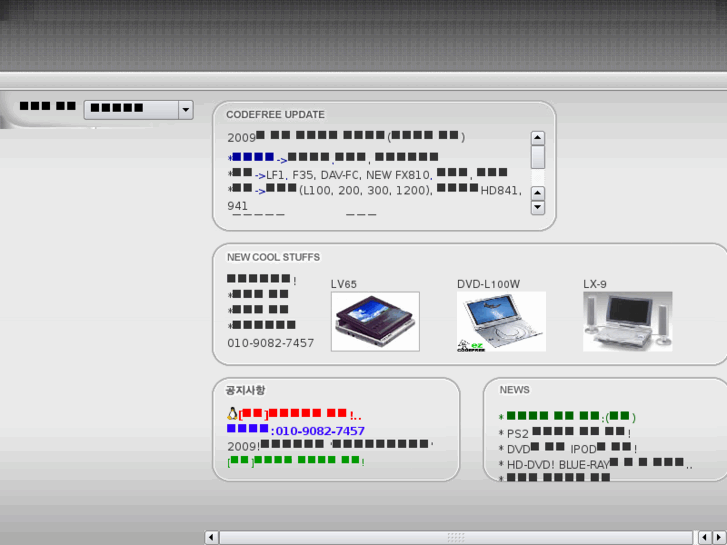Click the LF1, F35, DAV-FC update line
This screenshot has height=545, width=727.
(x=367, y=174)
